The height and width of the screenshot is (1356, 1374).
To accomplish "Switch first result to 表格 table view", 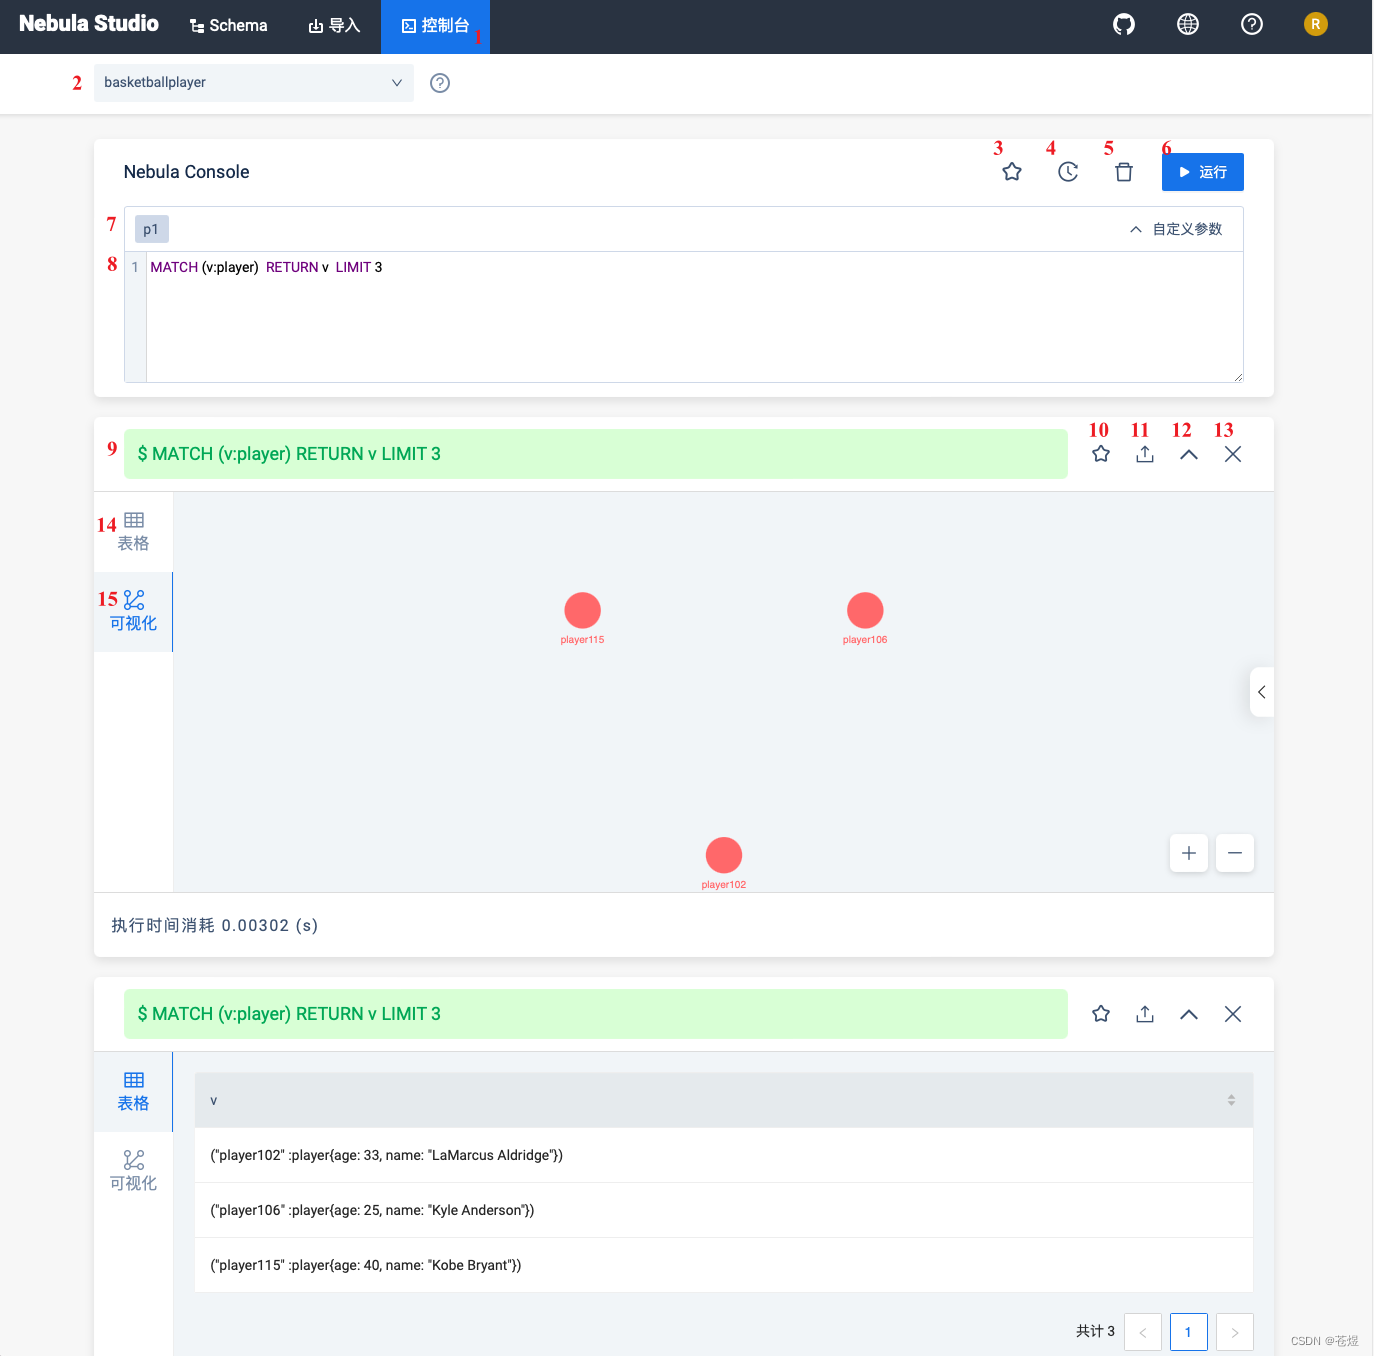I will click(133, 532).
